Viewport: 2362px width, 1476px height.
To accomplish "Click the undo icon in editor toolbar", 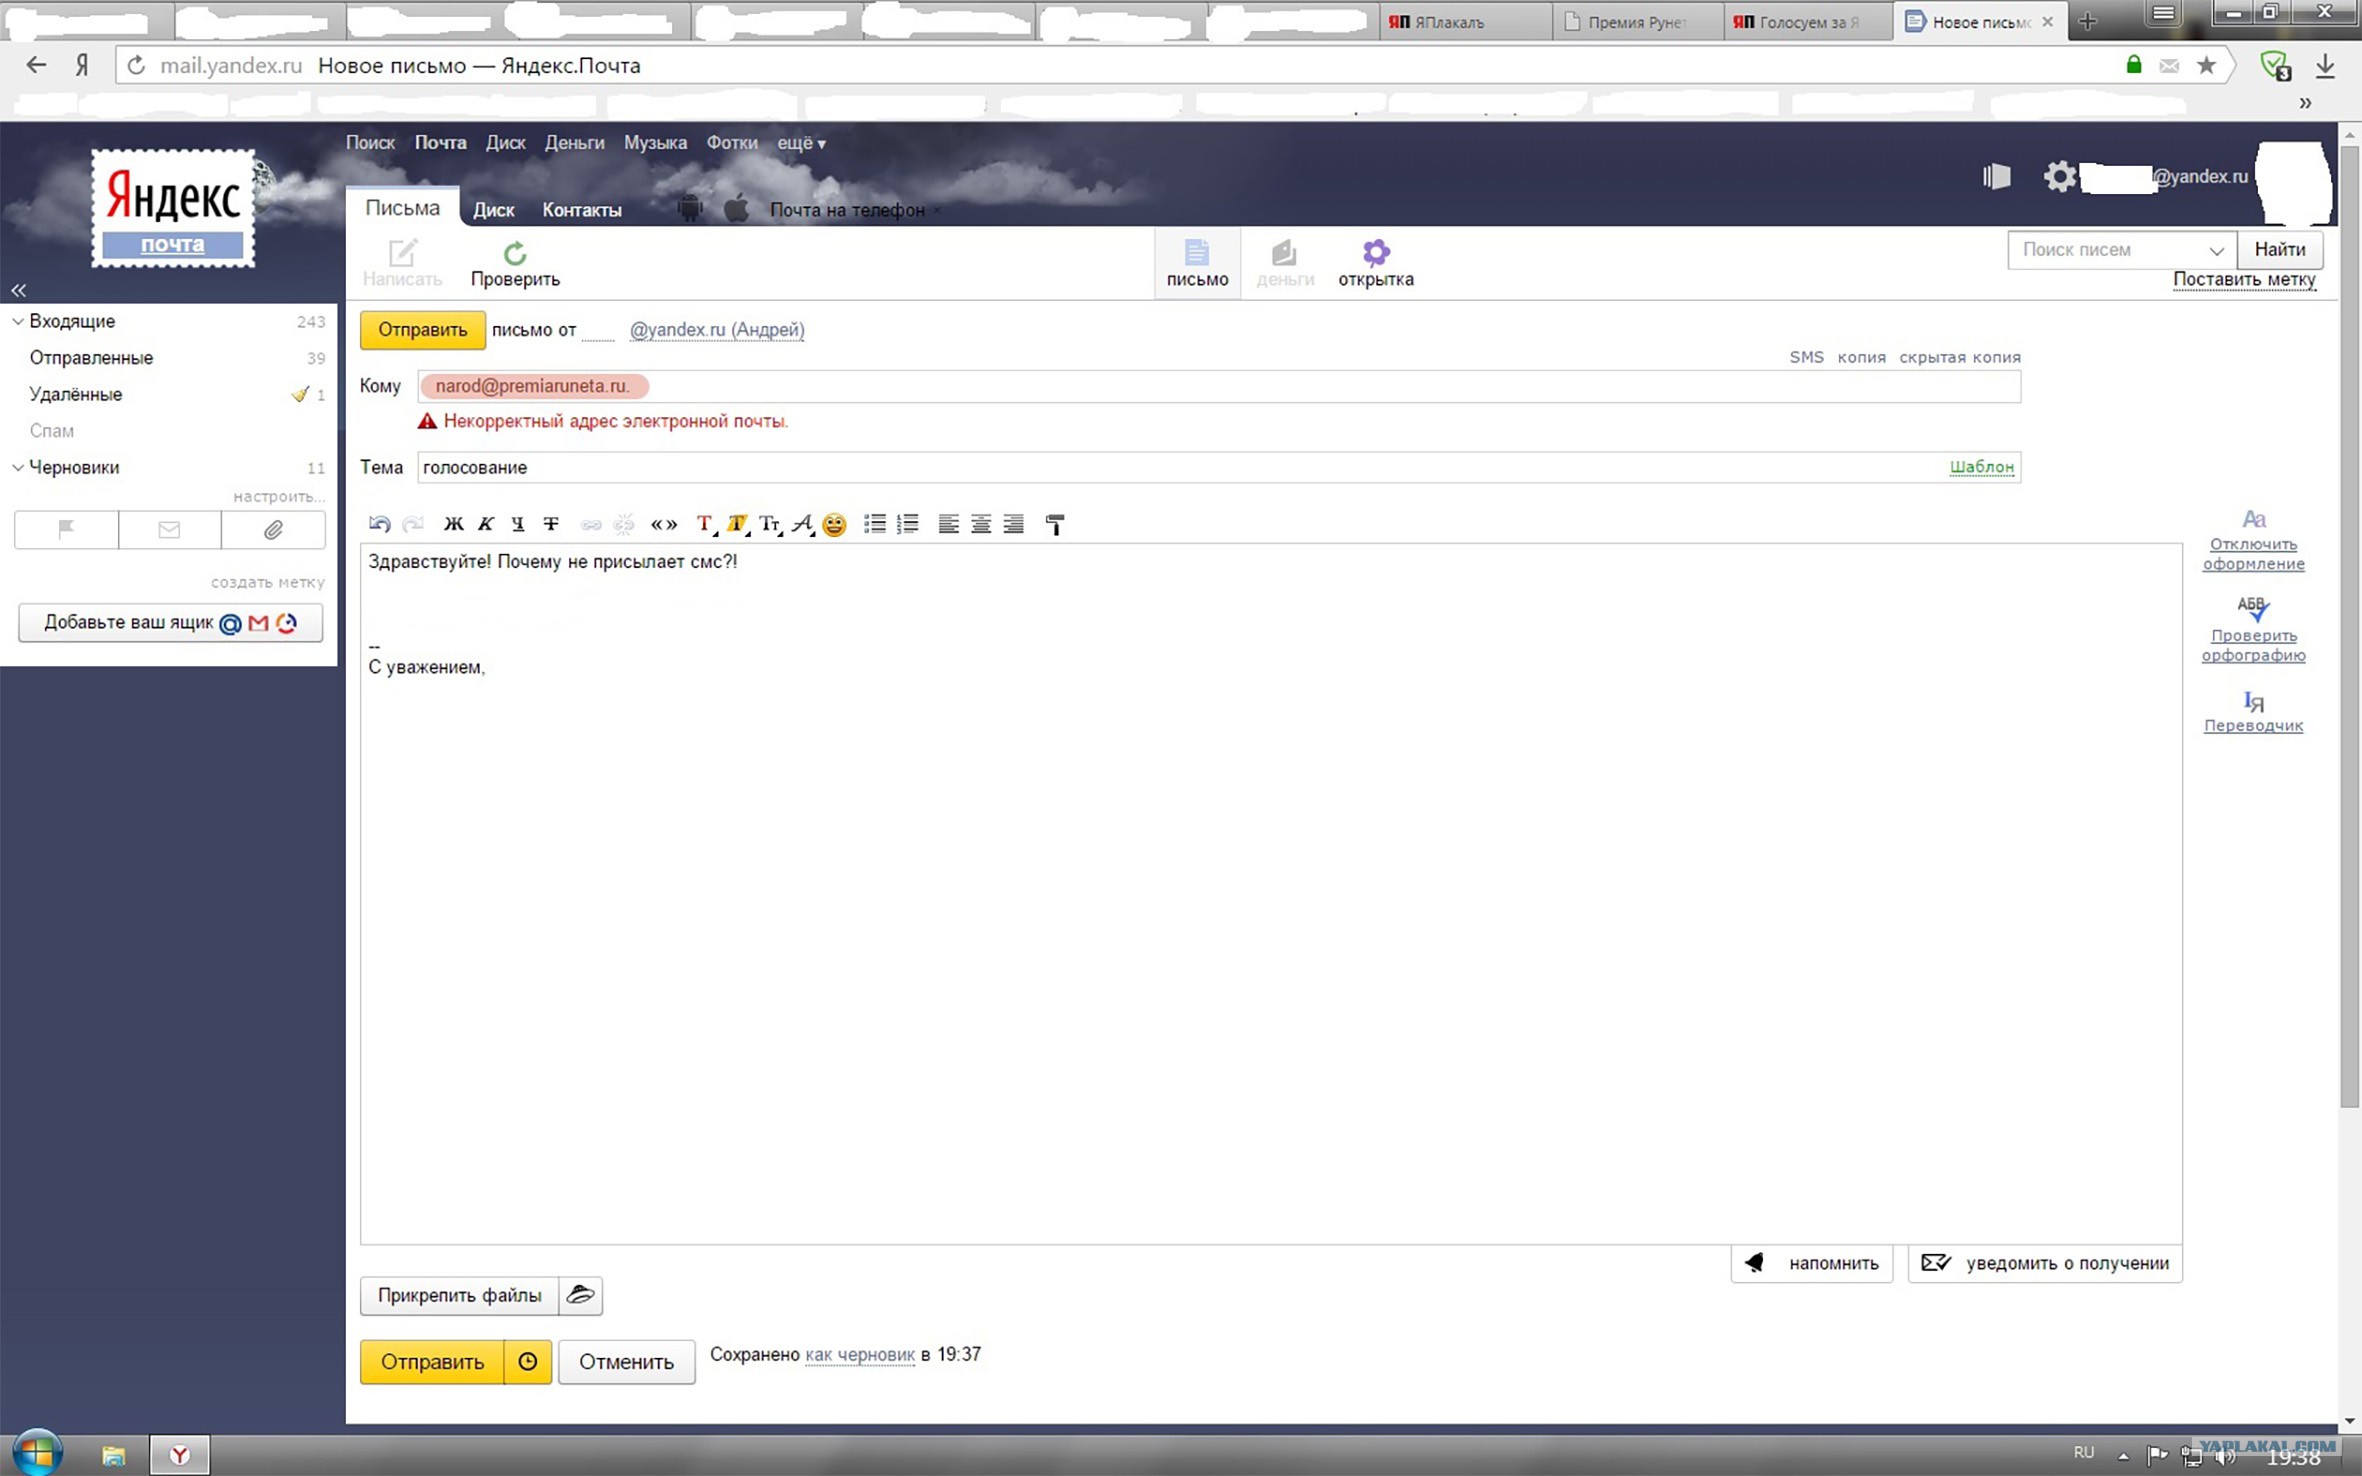I will 379,523.
